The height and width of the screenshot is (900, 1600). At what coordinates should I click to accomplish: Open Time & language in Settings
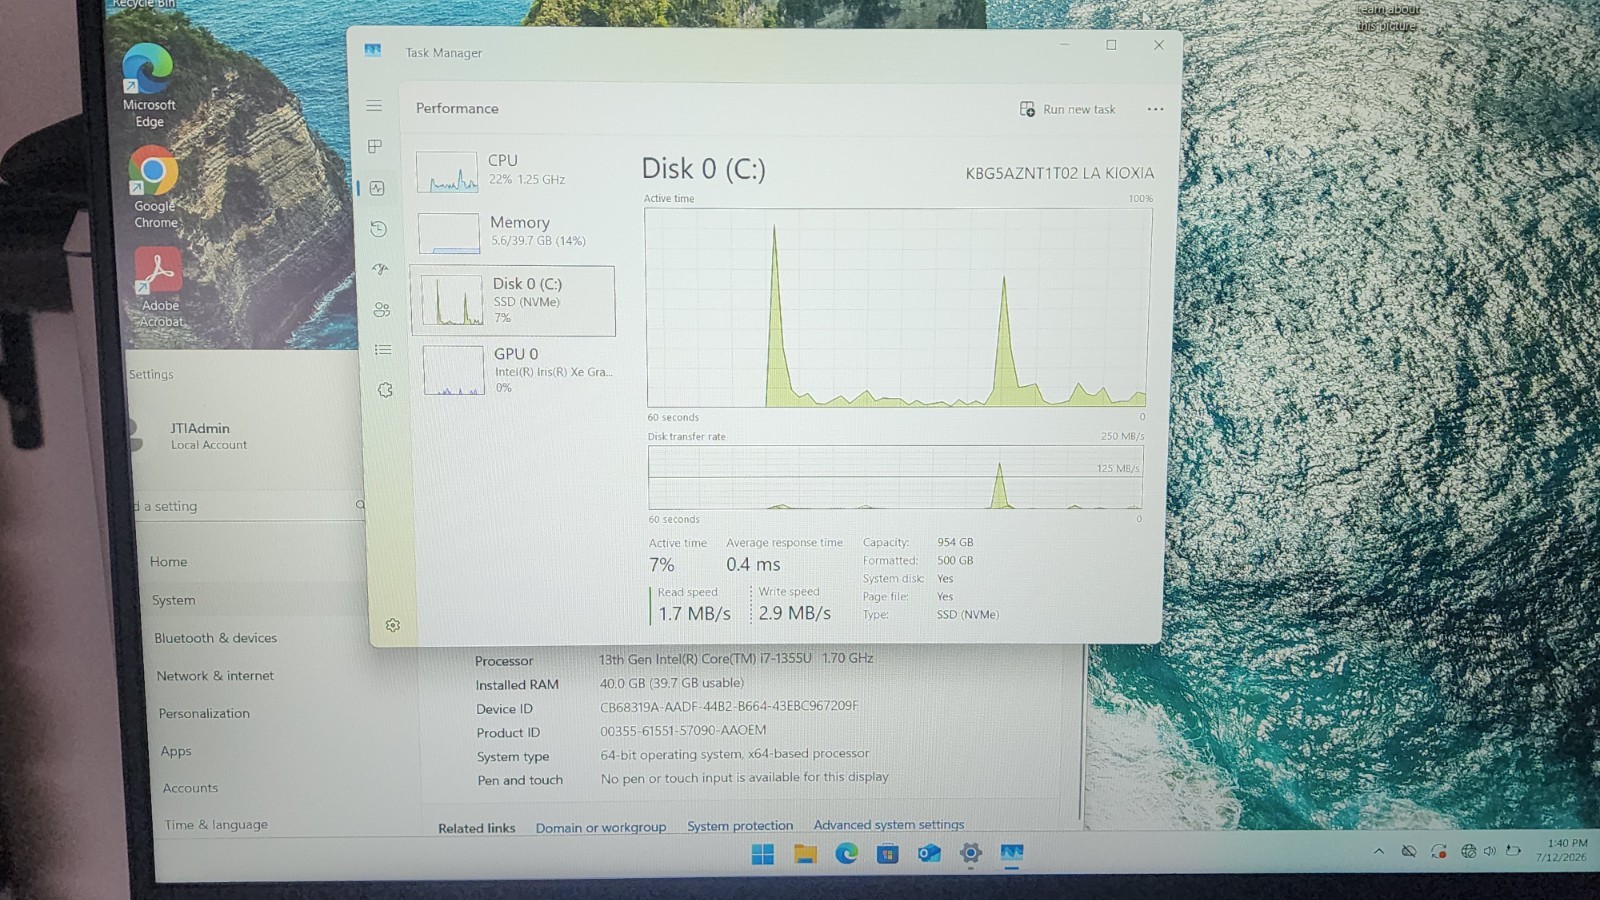click(x=216, y=825)
